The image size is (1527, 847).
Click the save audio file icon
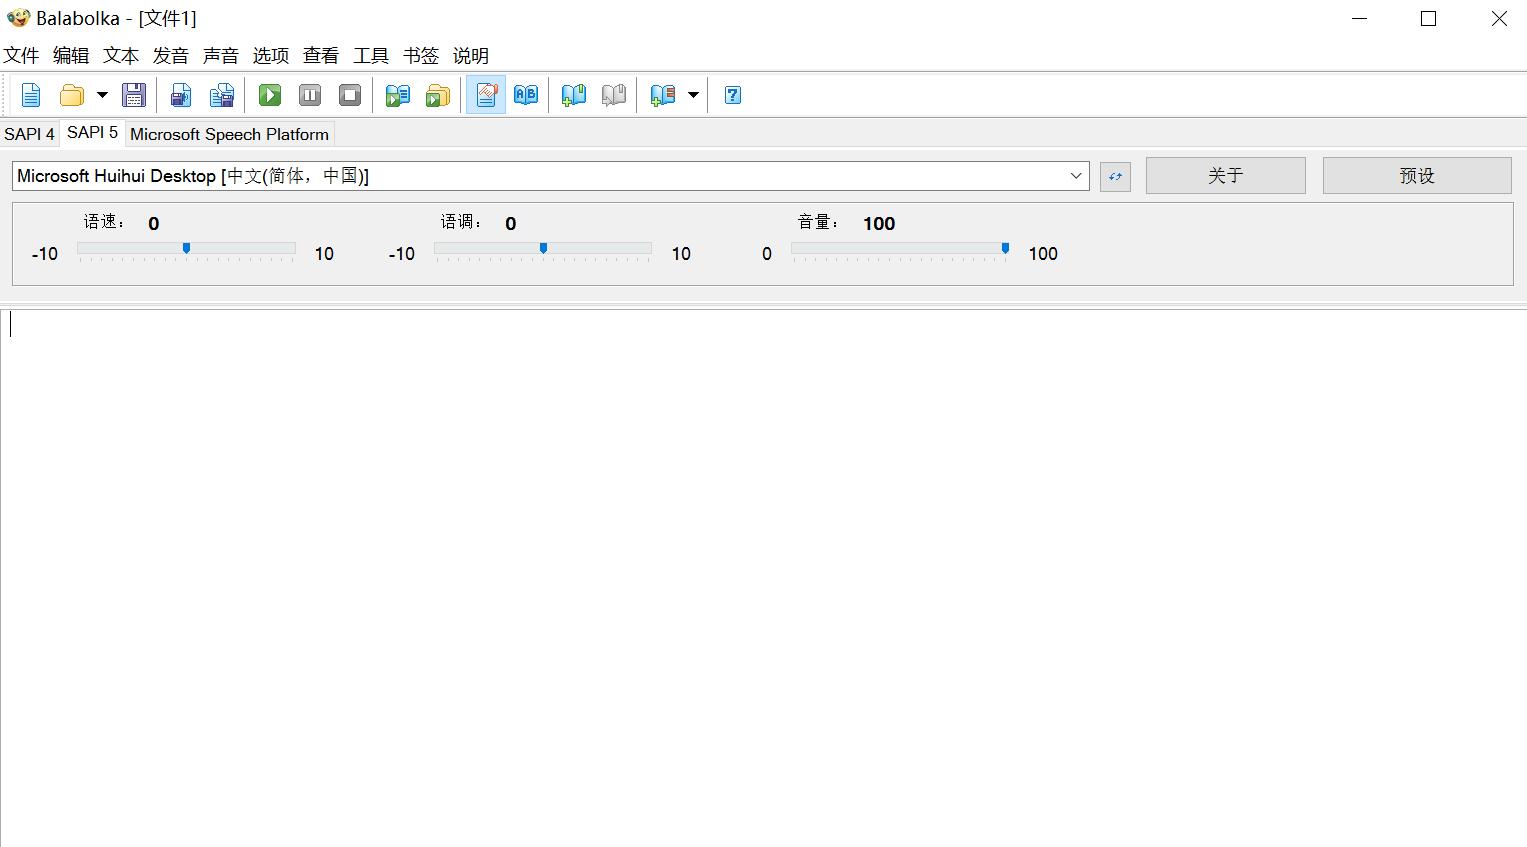[x=181, y=95]
